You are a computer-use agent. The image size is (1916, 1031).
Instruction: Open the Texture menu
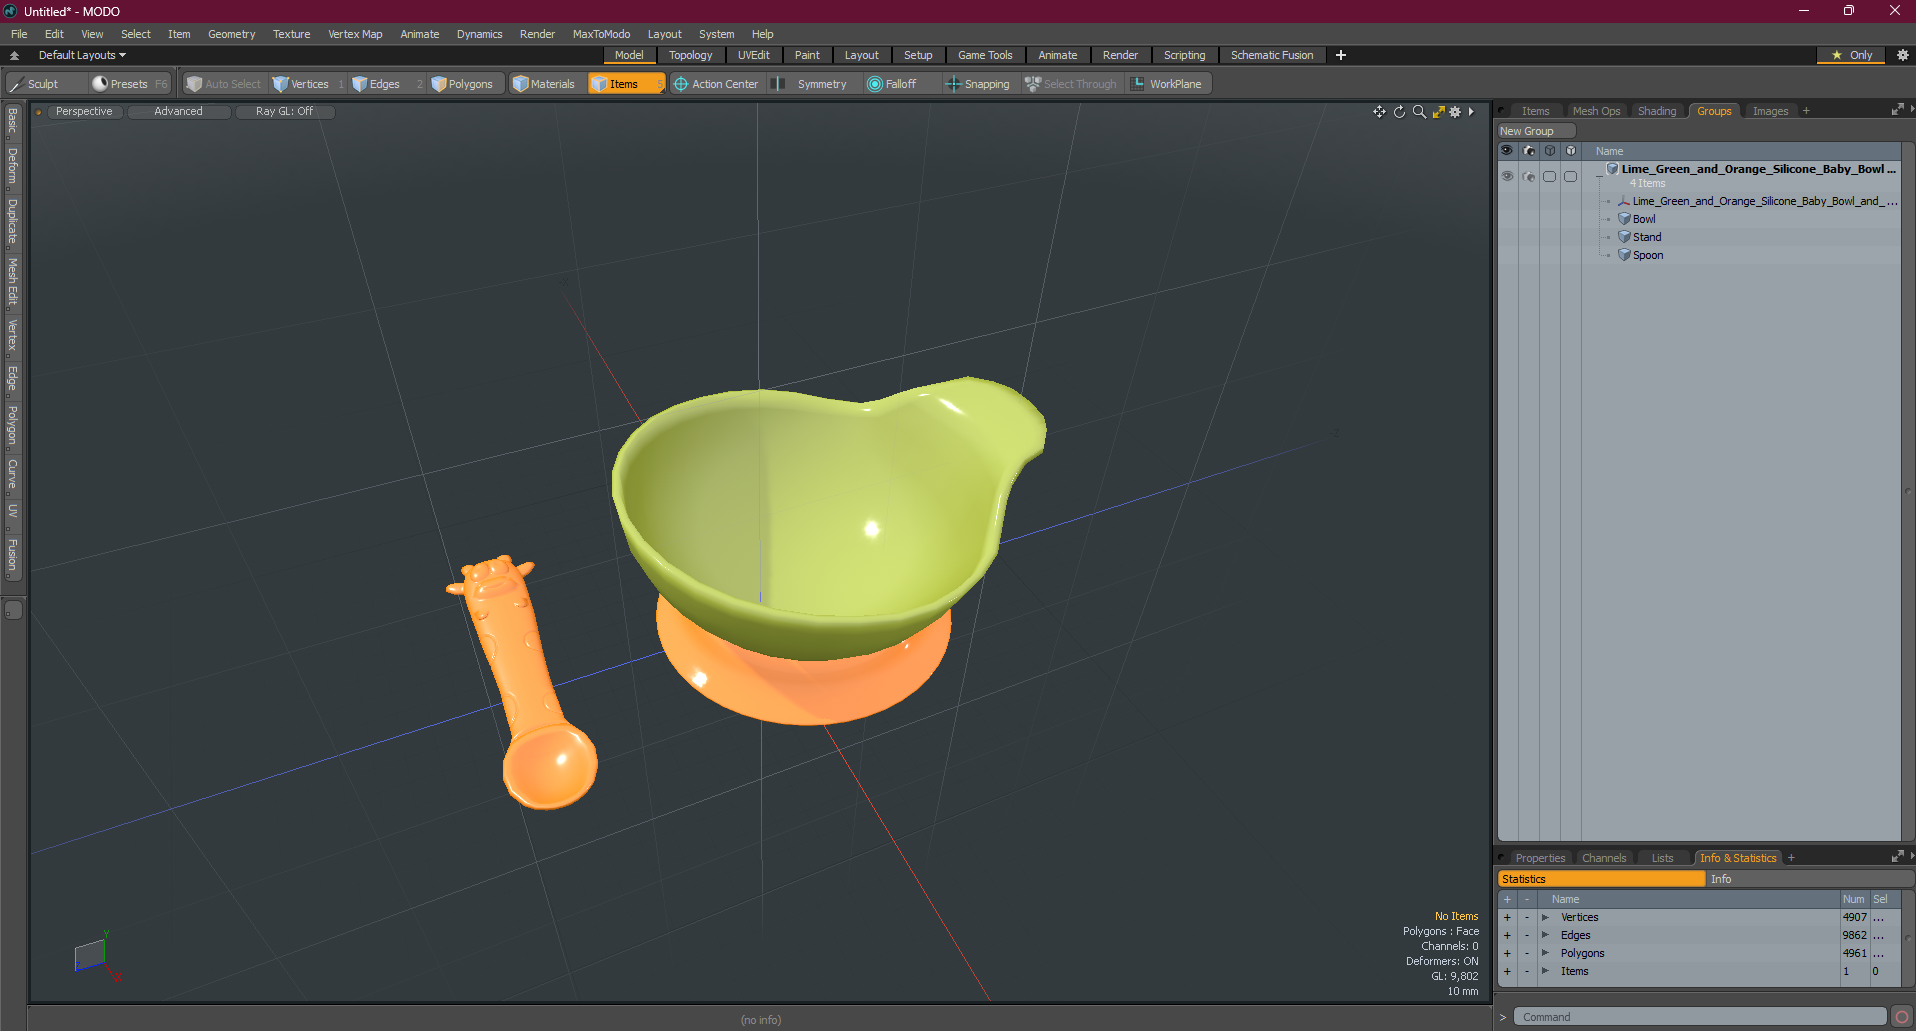pos(291,34)
